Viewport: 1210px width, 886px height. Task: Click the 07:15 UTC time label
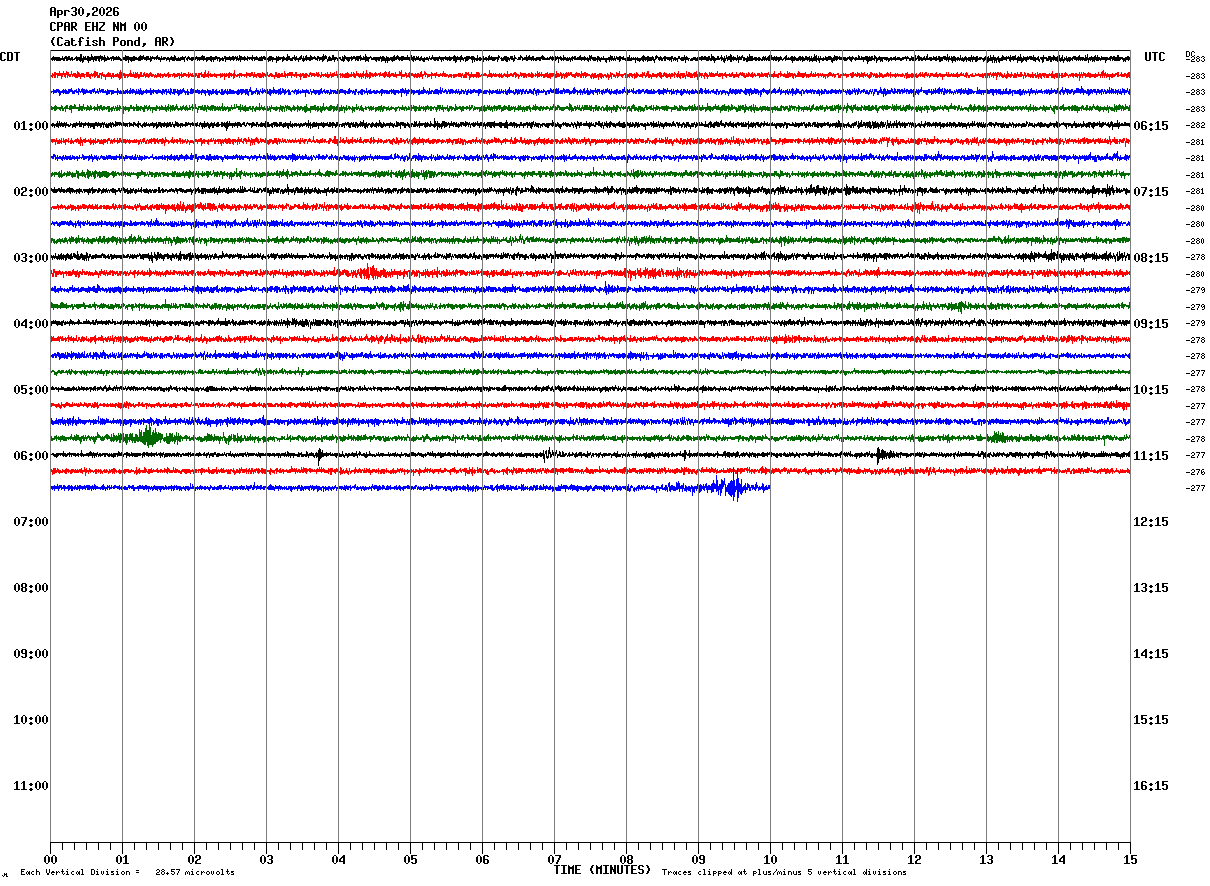pyautogui.click(x=1151, y=191)
